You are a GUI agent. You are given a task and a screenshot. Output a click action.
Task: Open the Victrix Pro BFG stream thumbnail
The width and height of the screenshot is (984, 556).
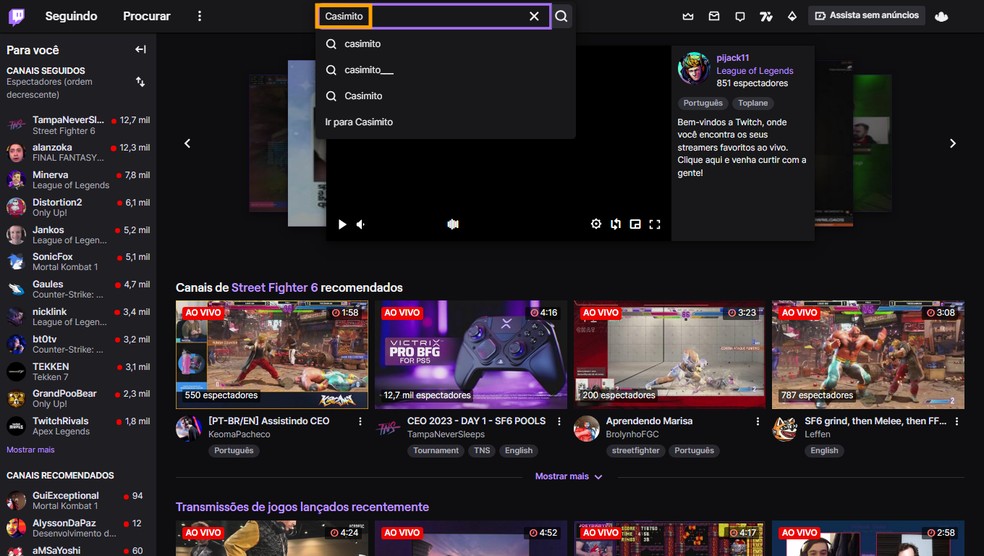click(x=471, y=355)
